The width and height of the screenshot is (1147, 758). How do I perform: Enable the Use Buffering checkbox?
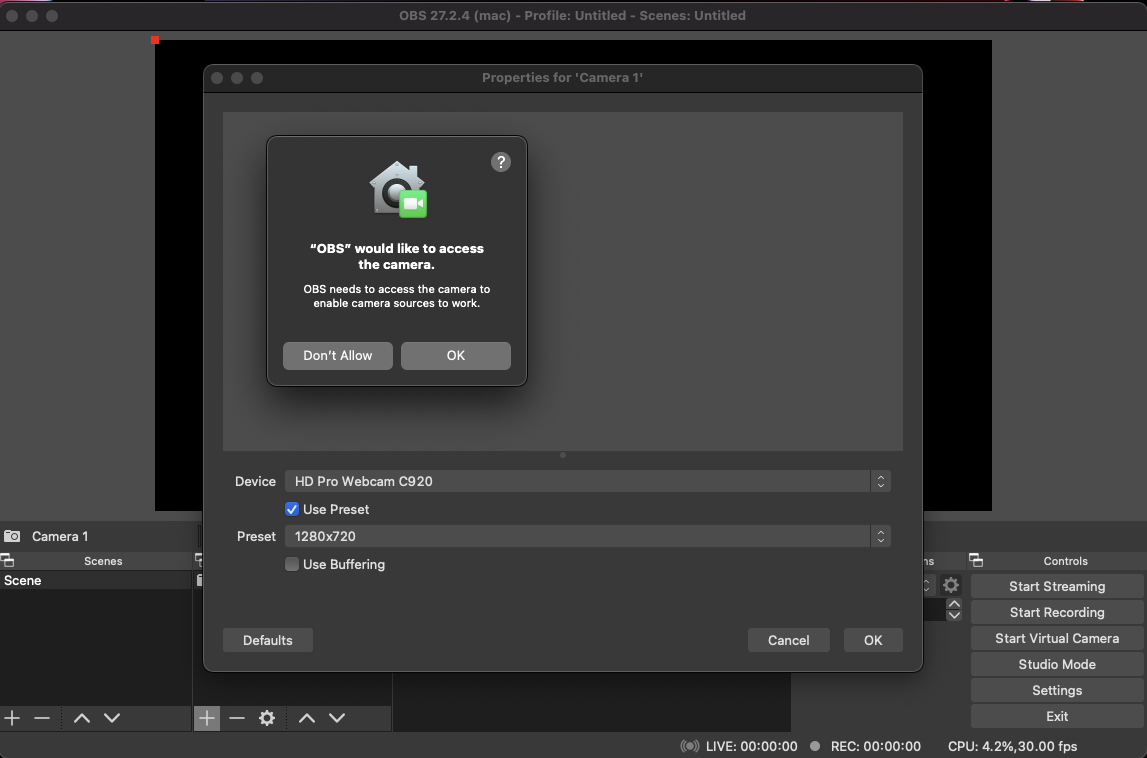(x=292, y=564)
